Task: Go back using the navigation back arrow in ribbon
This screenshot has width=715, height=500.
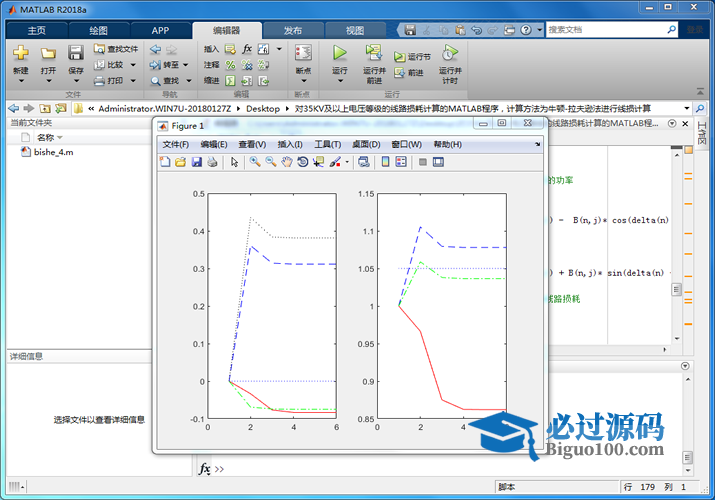Action: [155, 49]
